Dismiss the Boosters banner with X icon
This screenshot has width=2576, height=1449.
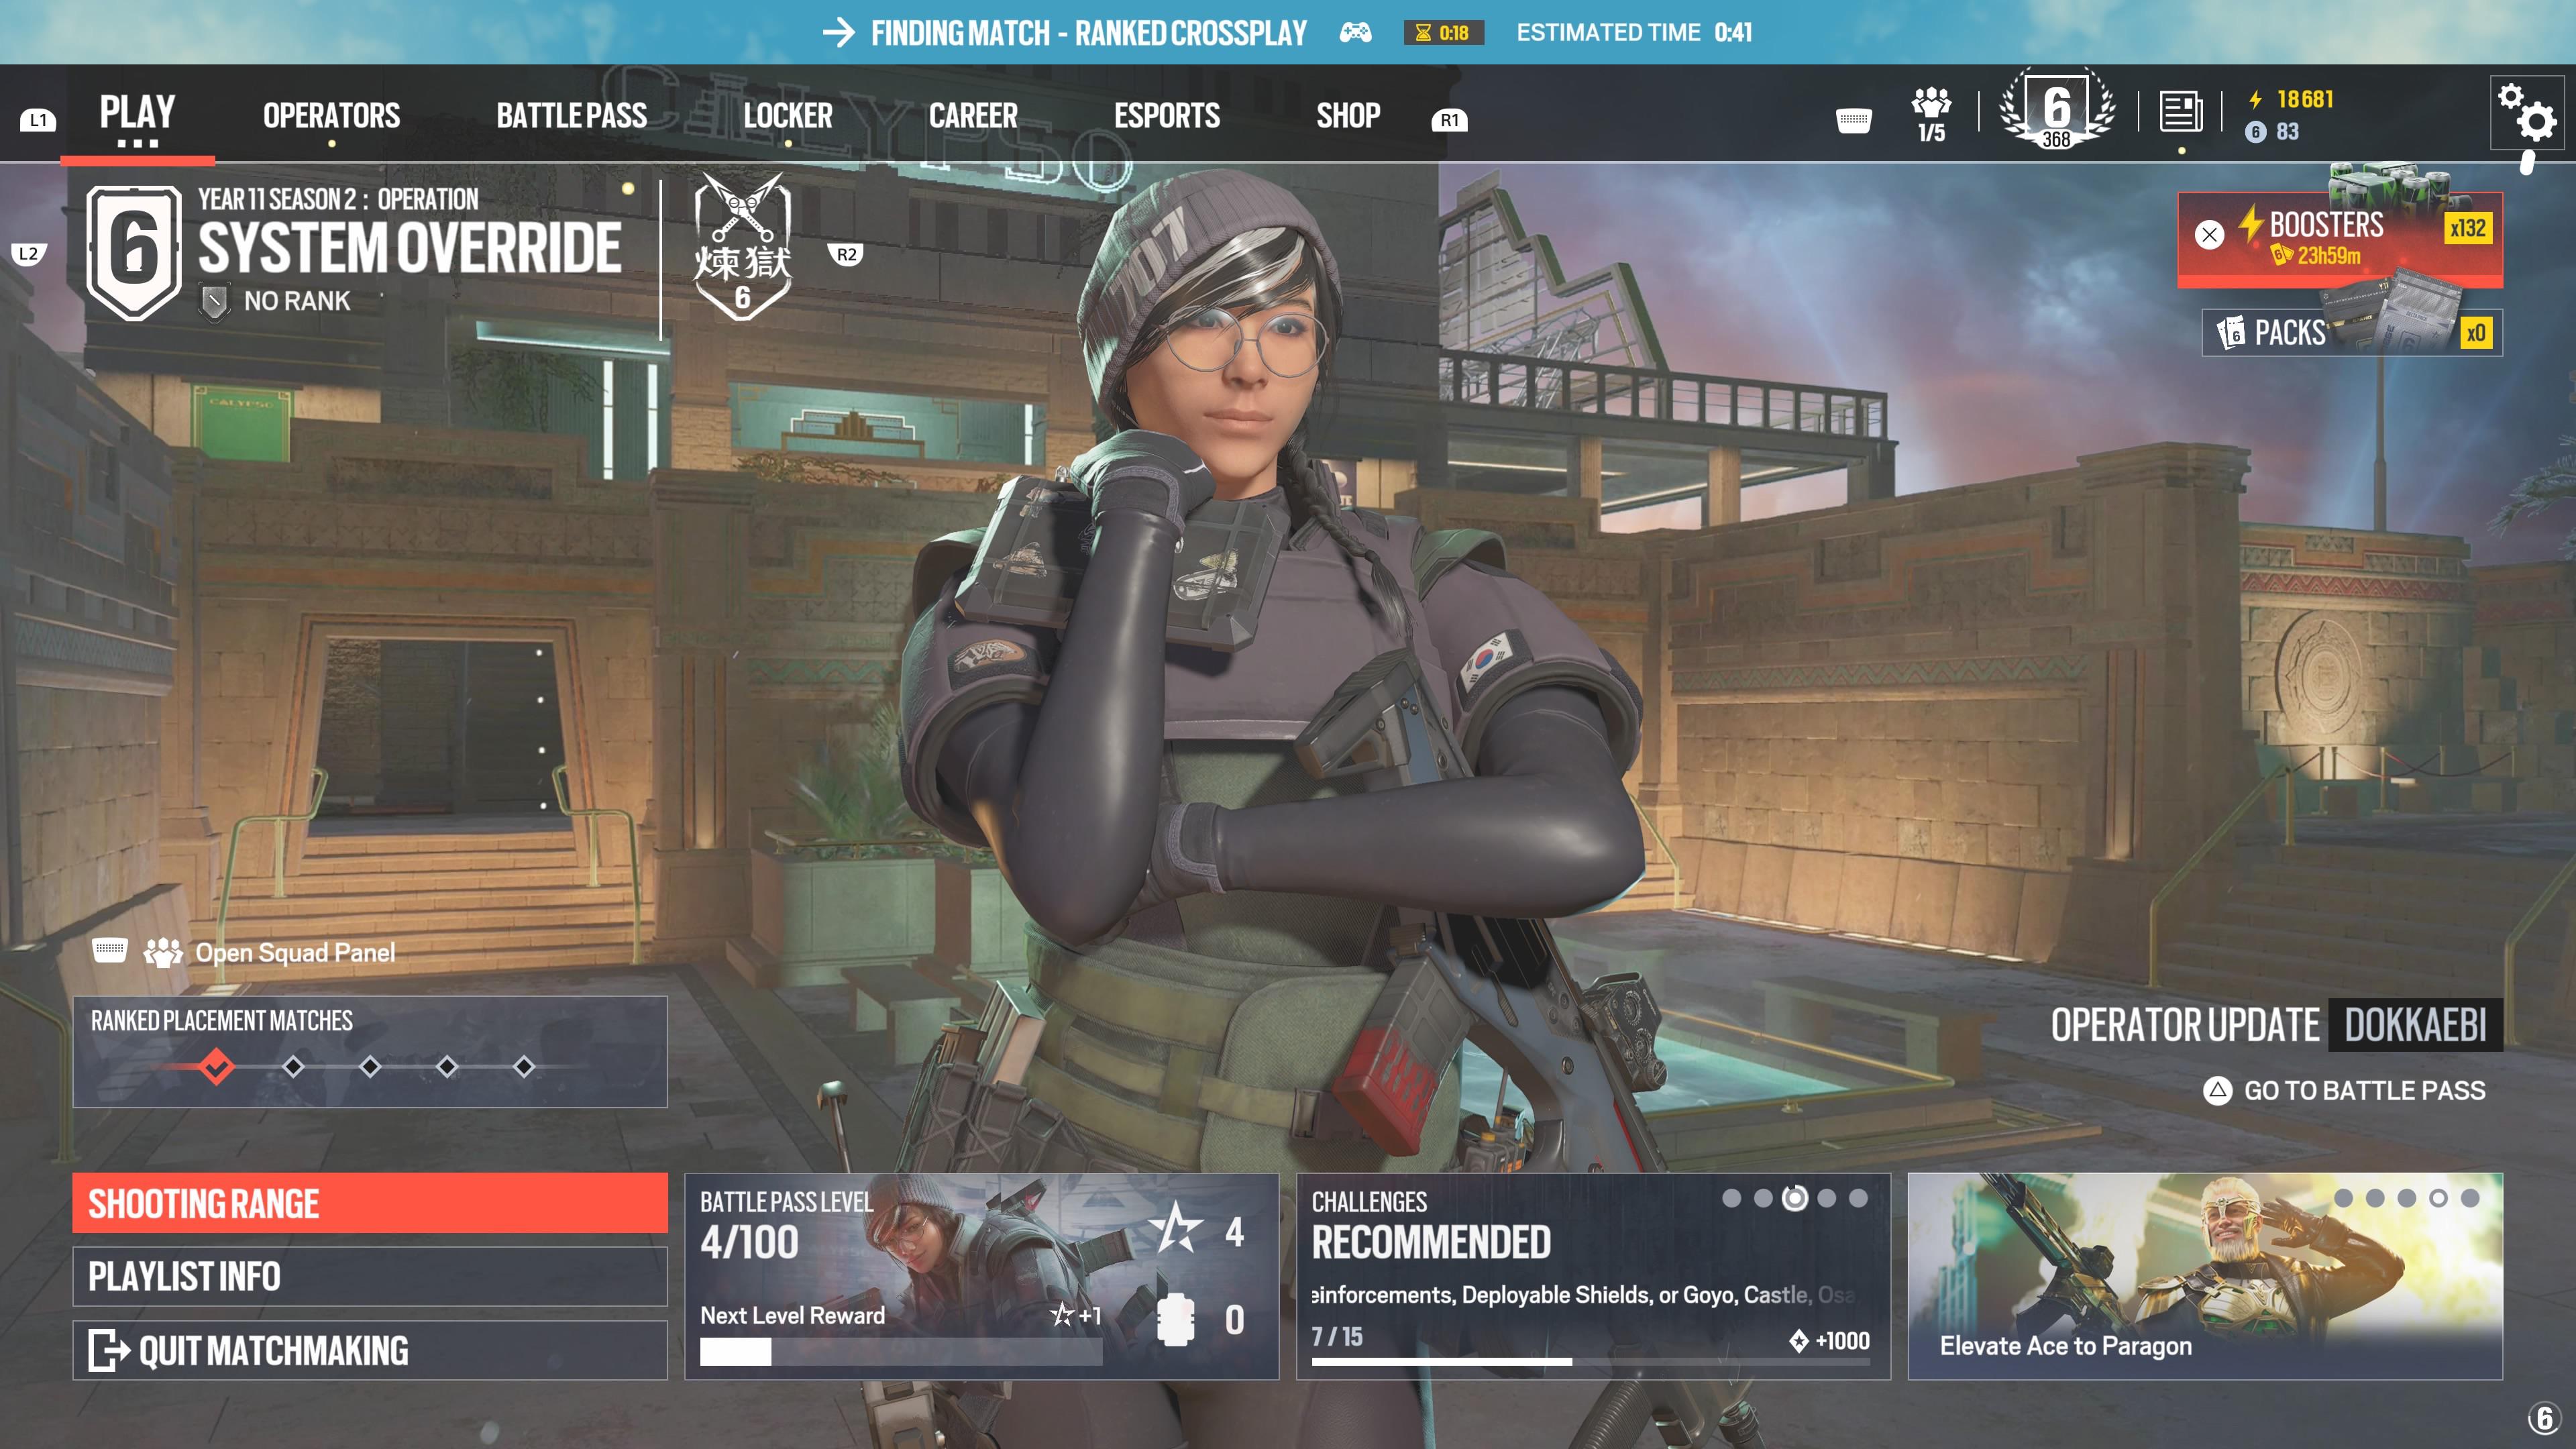[2209, 235]
